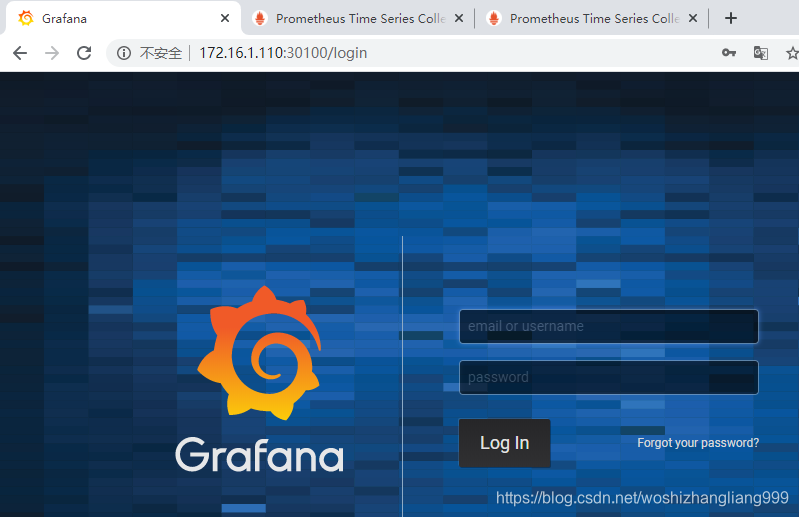
Task: Close the first Prometheus tab
Action: tap(459, 18)
